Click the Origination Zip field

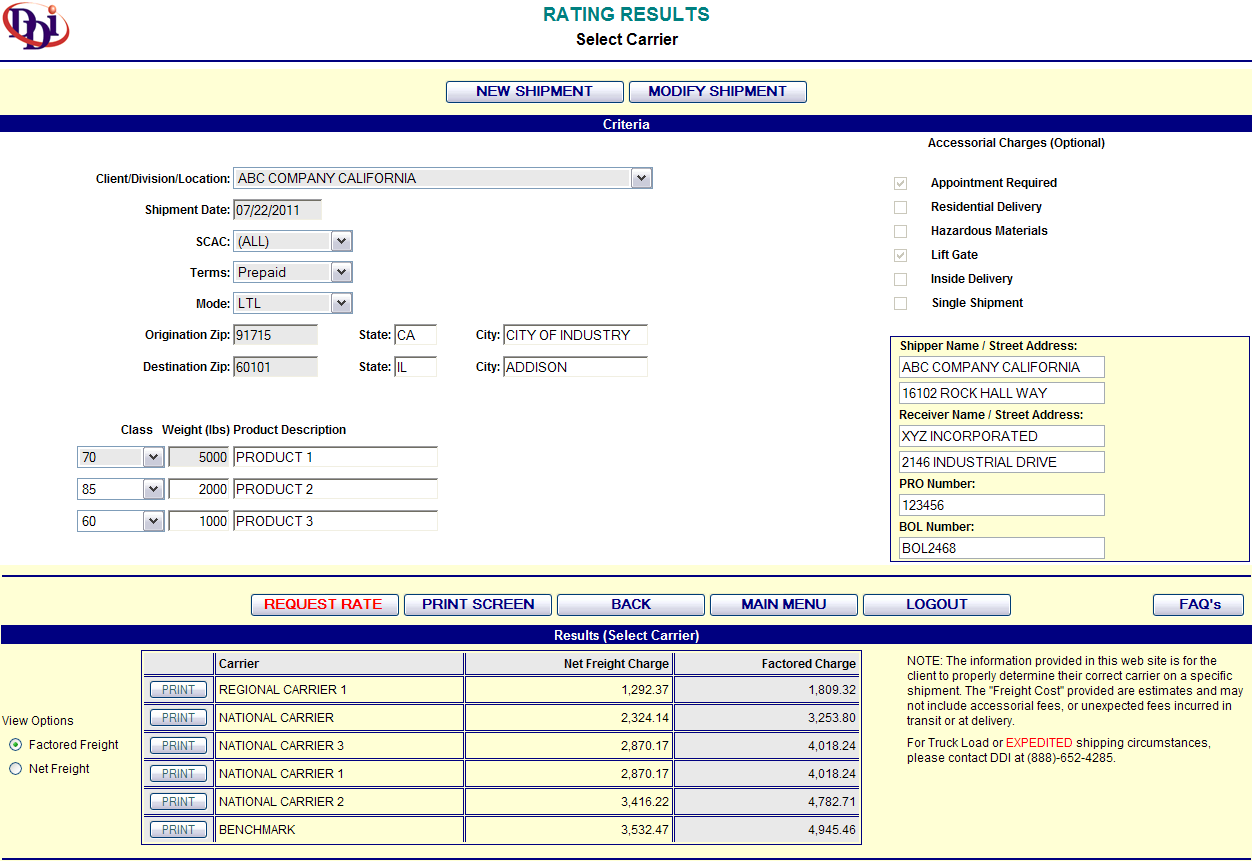coord(275,335)
